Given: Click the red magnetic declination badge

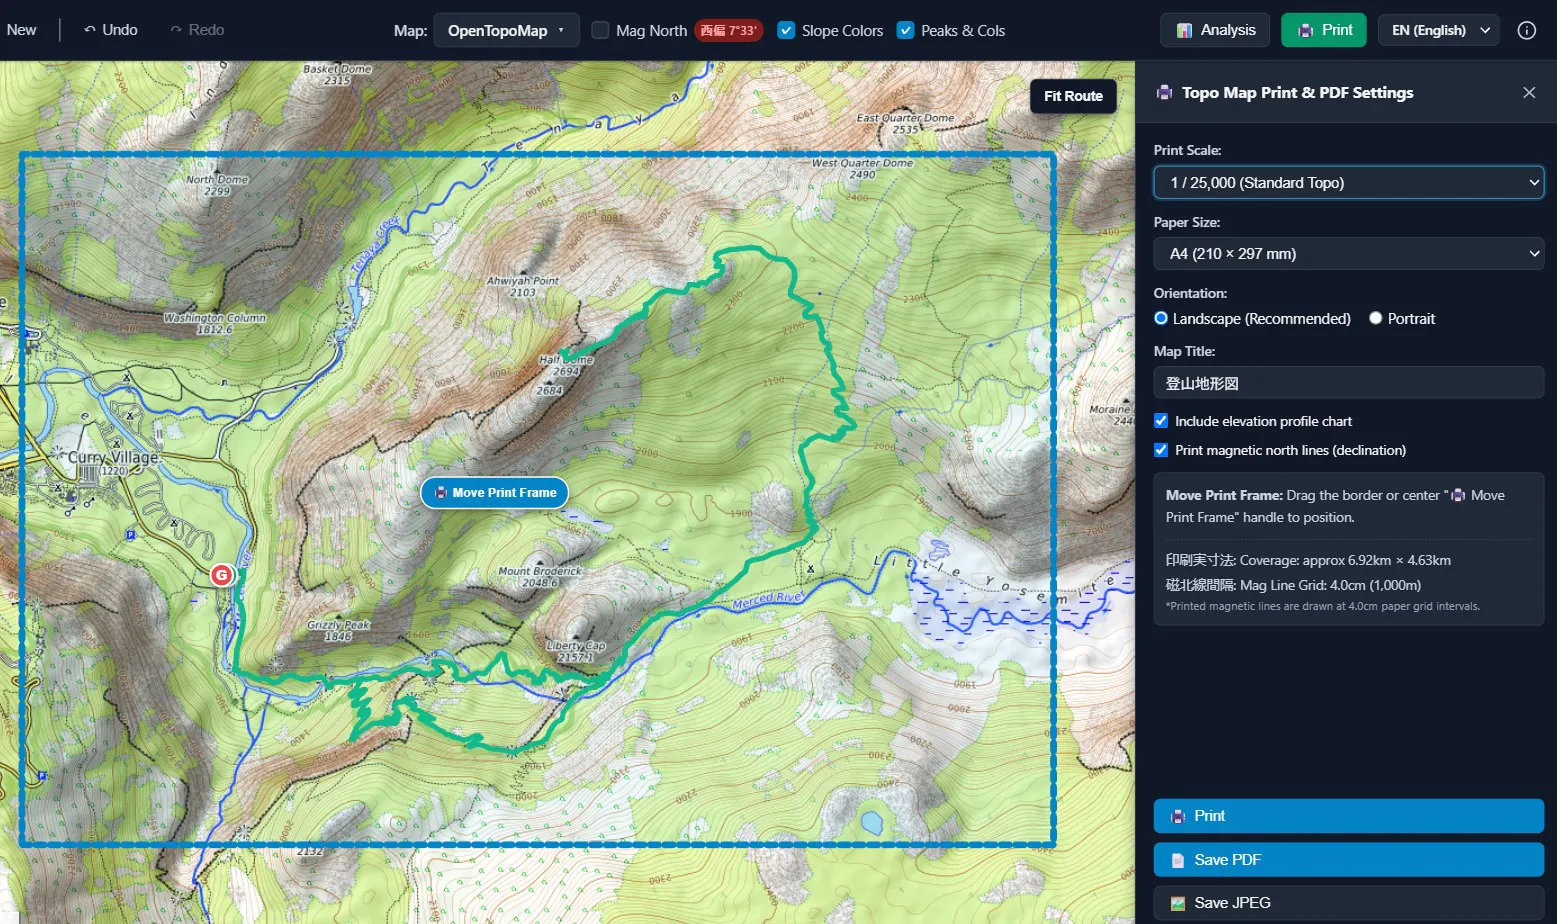Looking at the screenshot, I should (x=728, y=30).
